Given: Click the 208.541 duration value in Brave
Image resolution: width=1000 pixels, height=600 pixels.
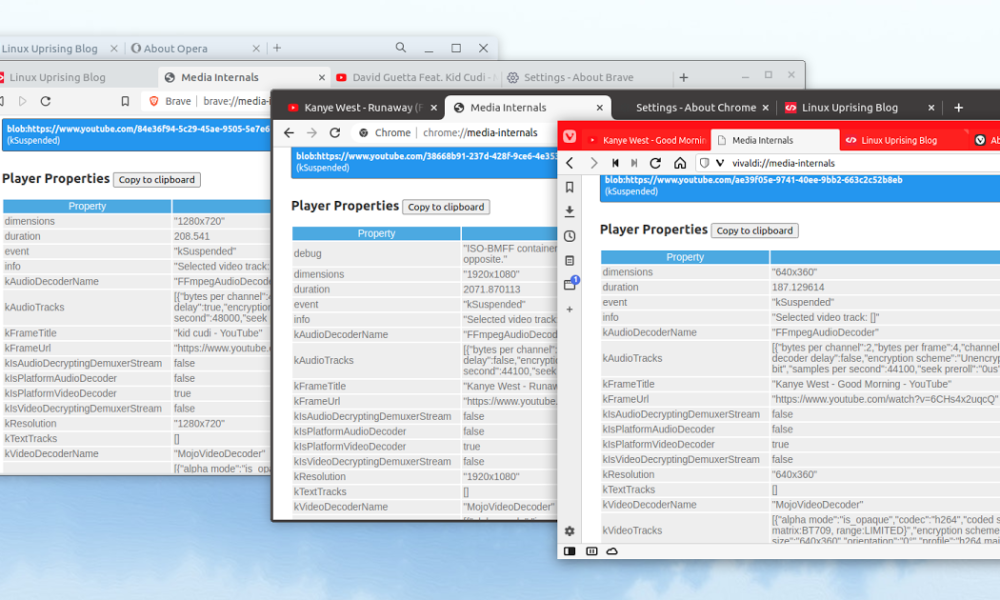Looking at the screenshot, I should coord(192,236).
